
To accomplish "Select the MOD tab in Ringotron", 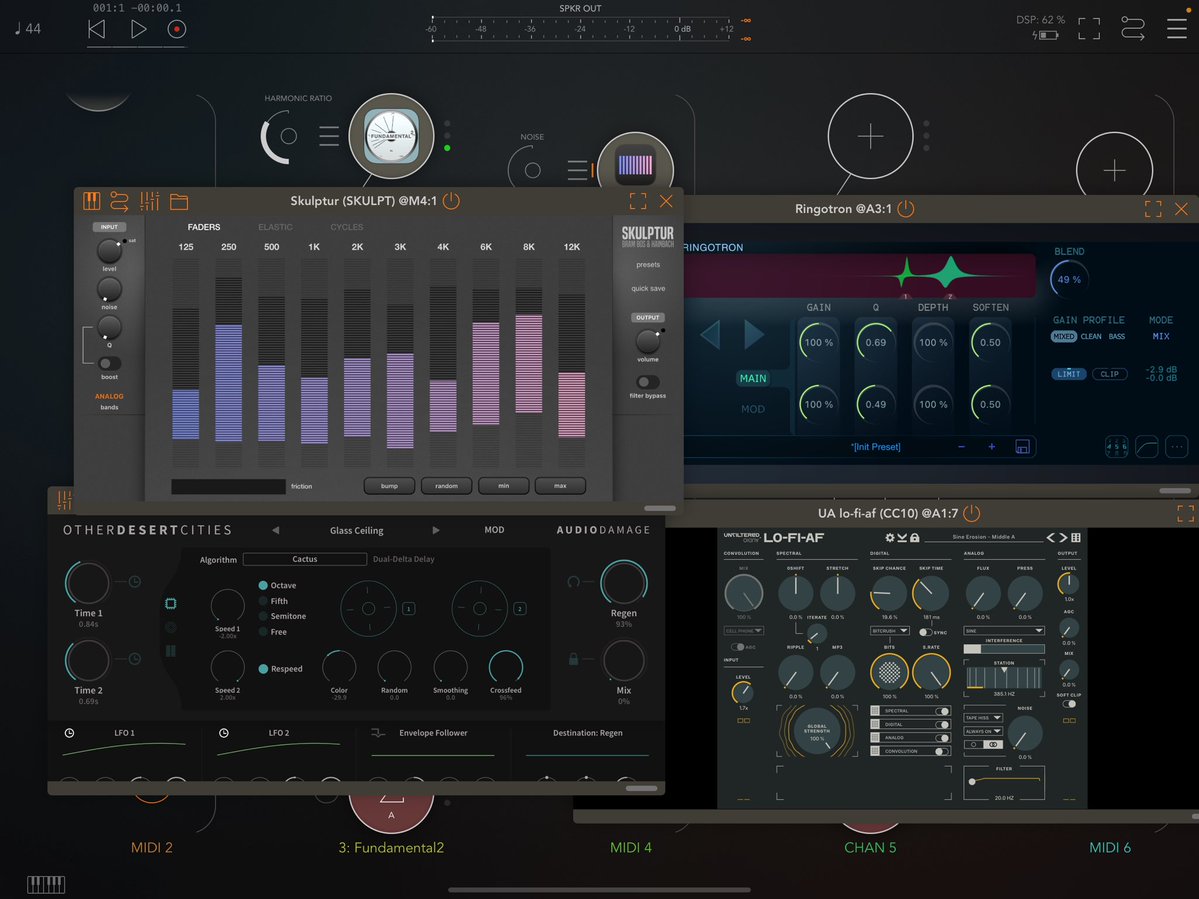I will (752, 409).
